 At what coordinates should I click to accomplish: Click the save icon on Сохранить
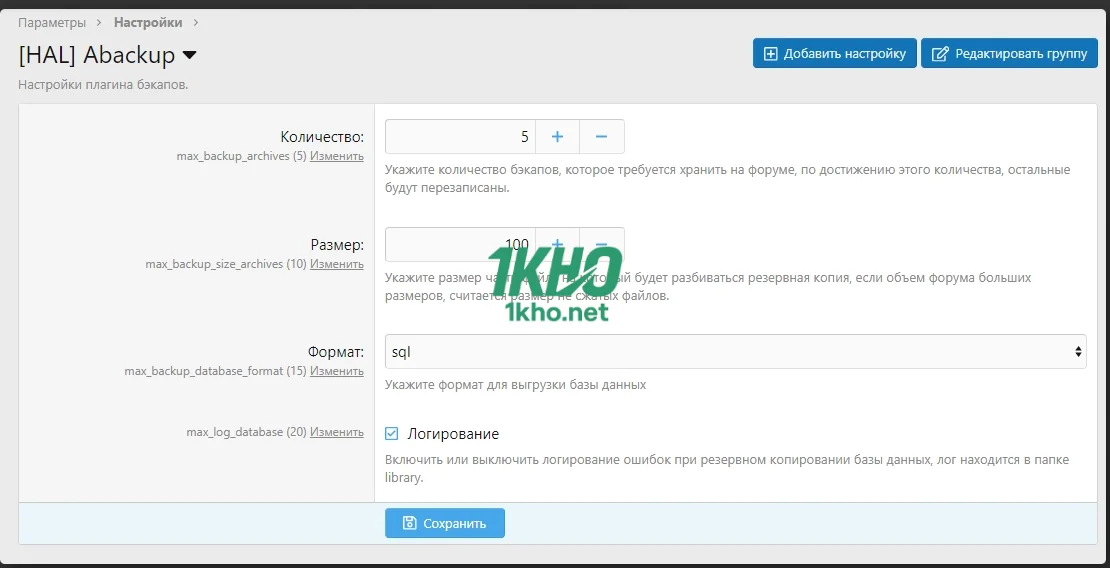pos(409,523)
